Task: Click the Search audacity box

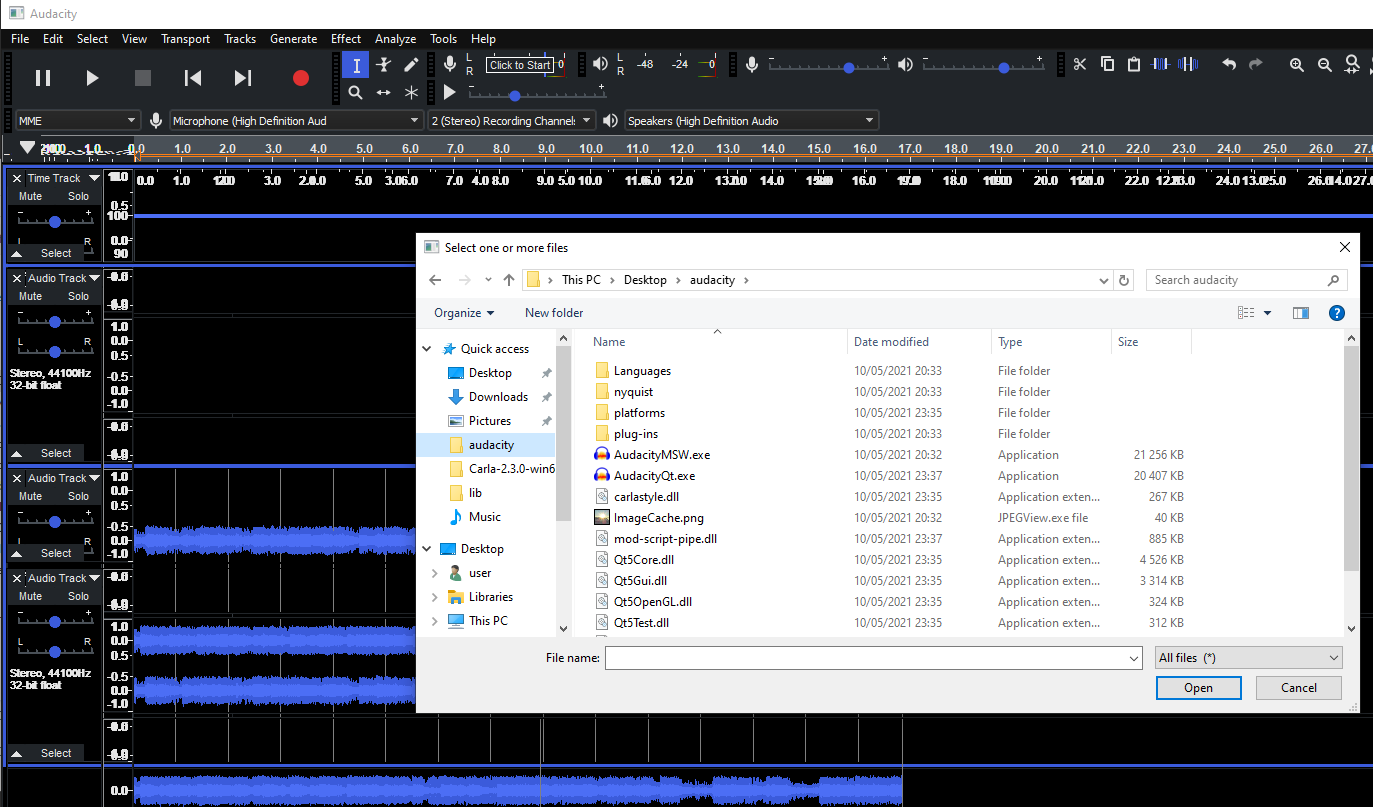Action: 1246,280
